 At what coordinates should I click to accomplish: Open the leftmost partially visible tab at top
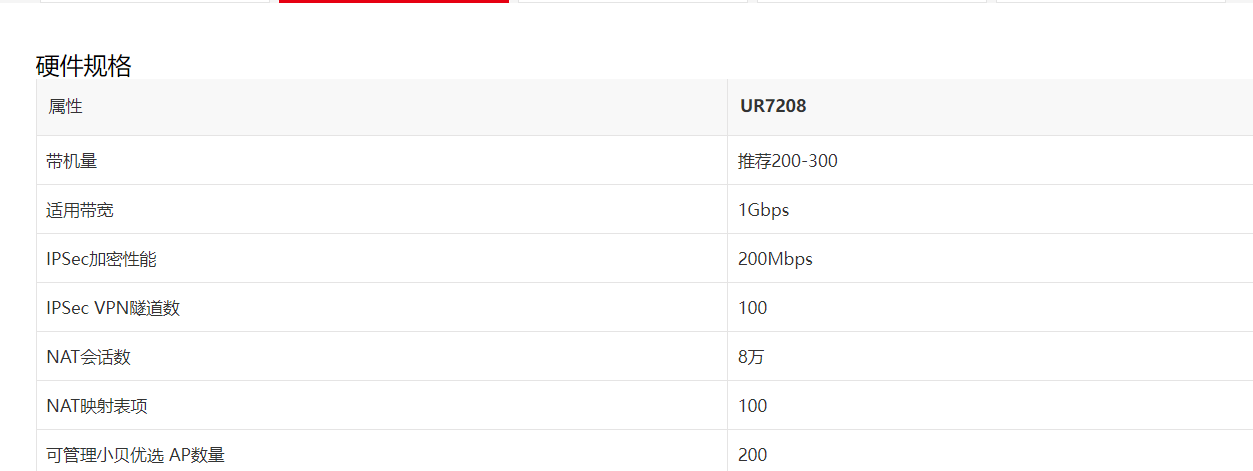pyautogui.click(x=155, y=2)
